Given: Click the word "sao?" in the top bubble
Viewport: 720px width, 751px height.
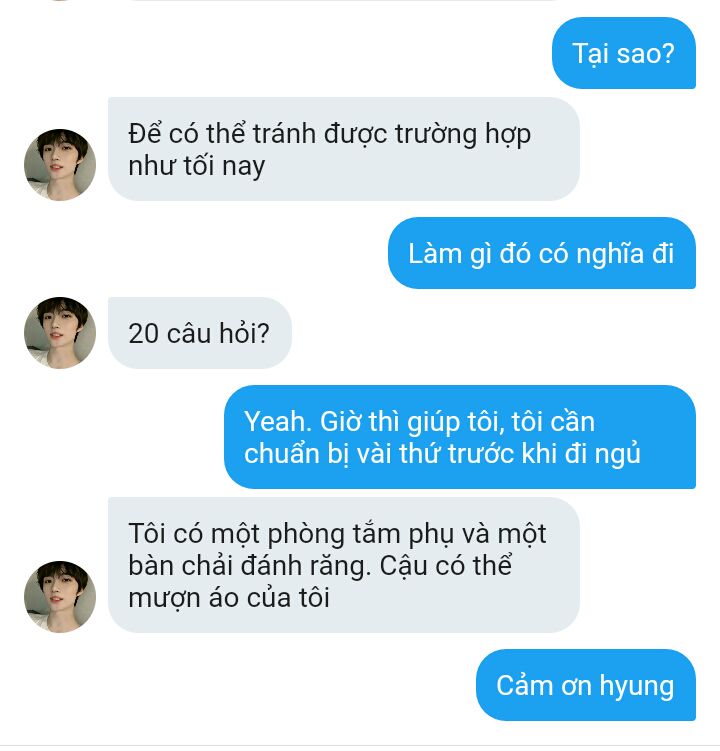Looking at the screenshot, I should pyautogui.click(x=646, y=54).
